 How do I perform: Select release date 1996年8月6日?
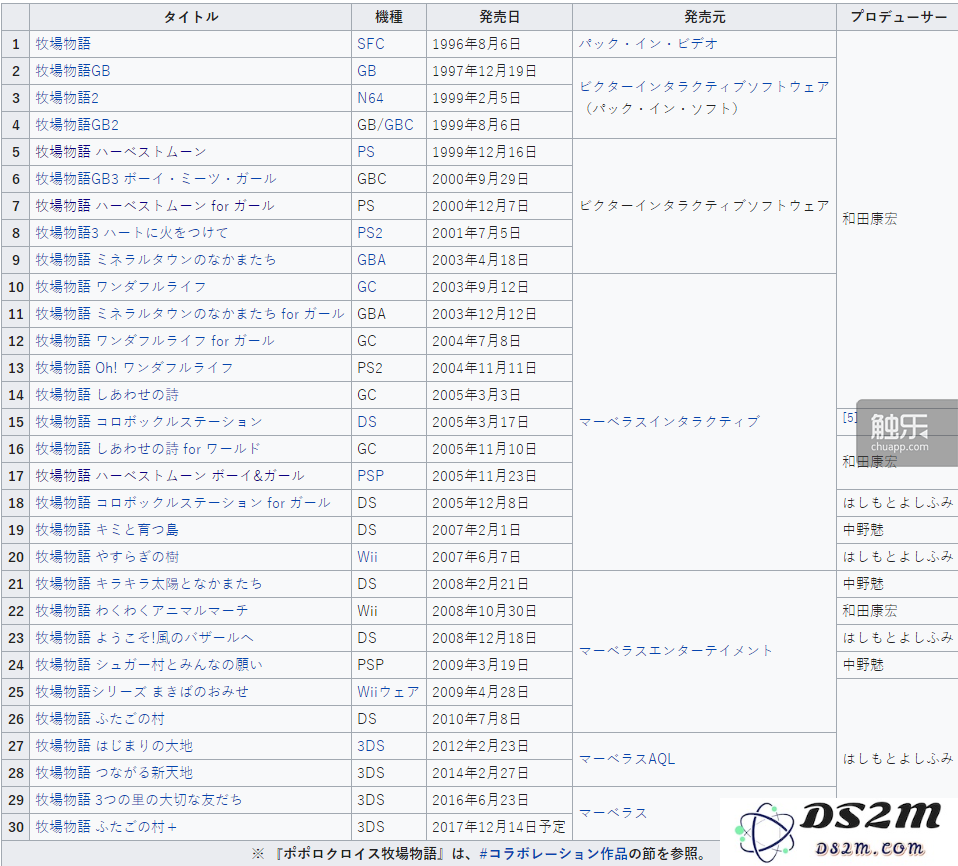[x=477, y=44]
